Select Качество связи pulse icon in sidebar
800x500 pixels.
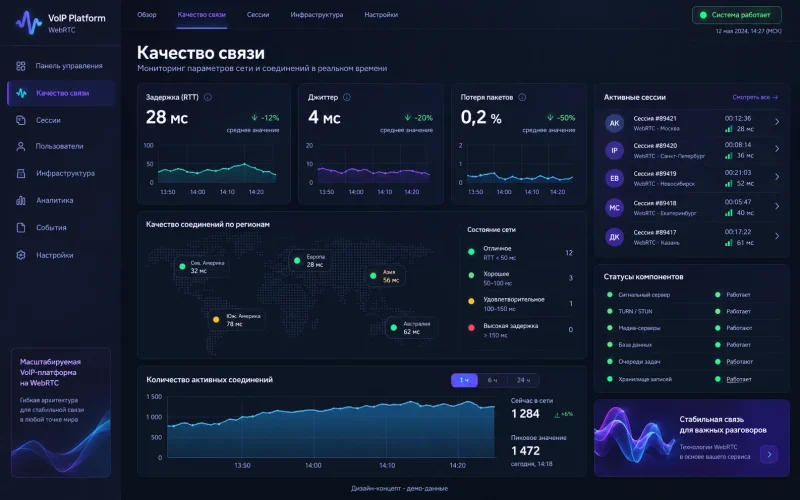(21, 93)
